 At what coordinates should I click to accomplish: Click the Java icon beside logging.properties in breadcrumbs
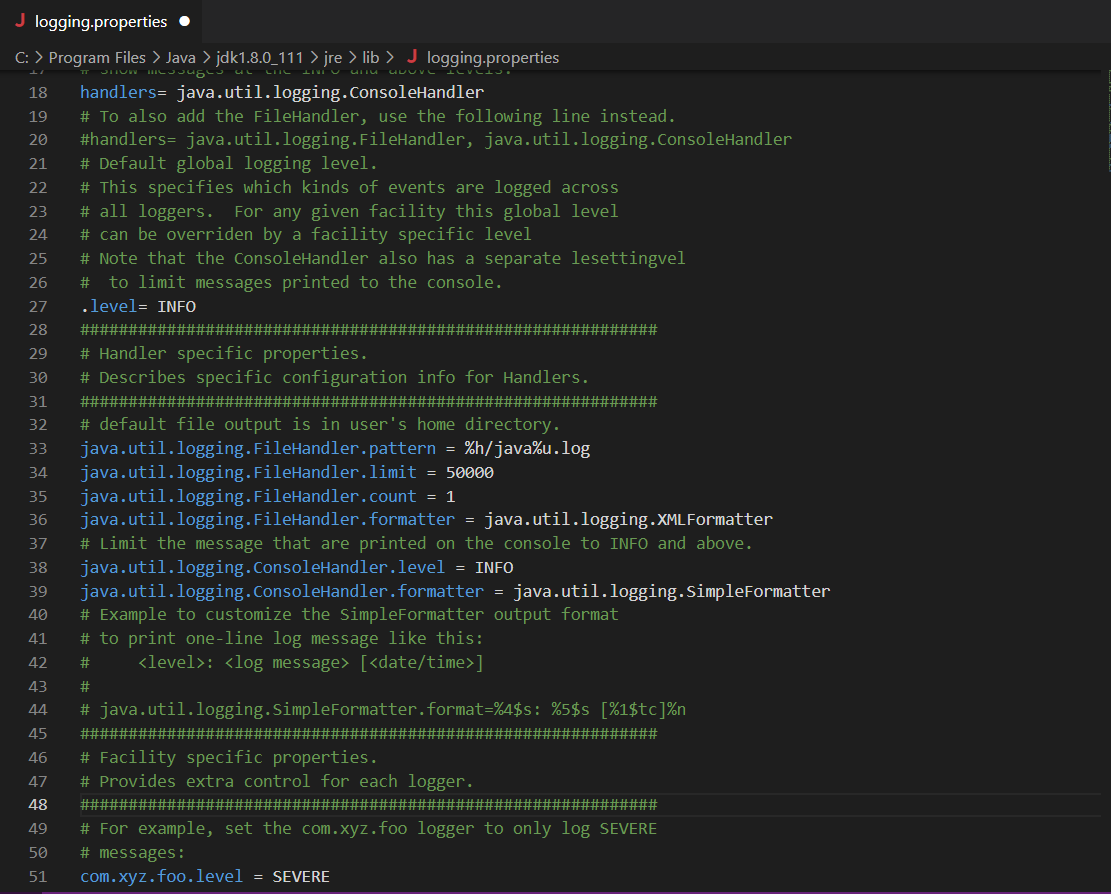[412, 57]
